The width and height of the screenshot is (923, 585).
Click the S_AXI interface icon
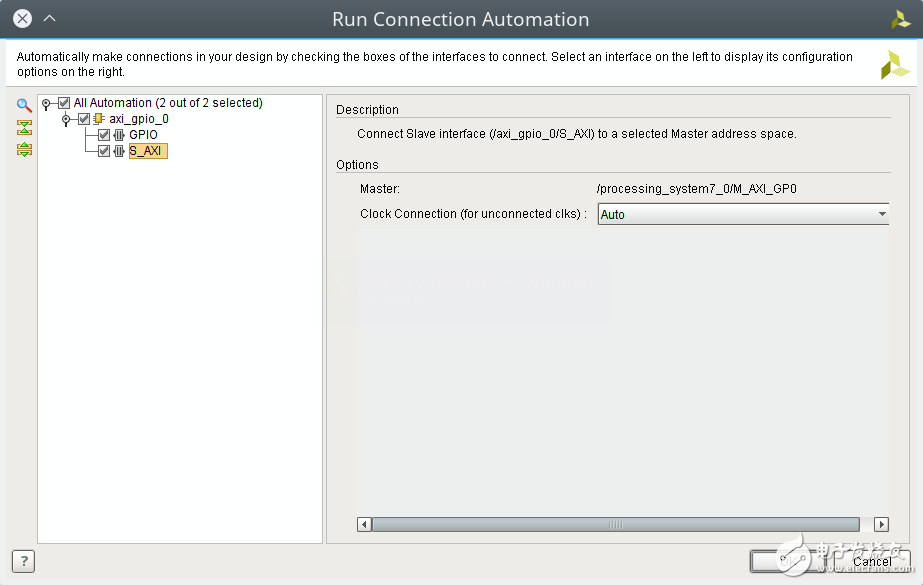[x=119, y=151]
